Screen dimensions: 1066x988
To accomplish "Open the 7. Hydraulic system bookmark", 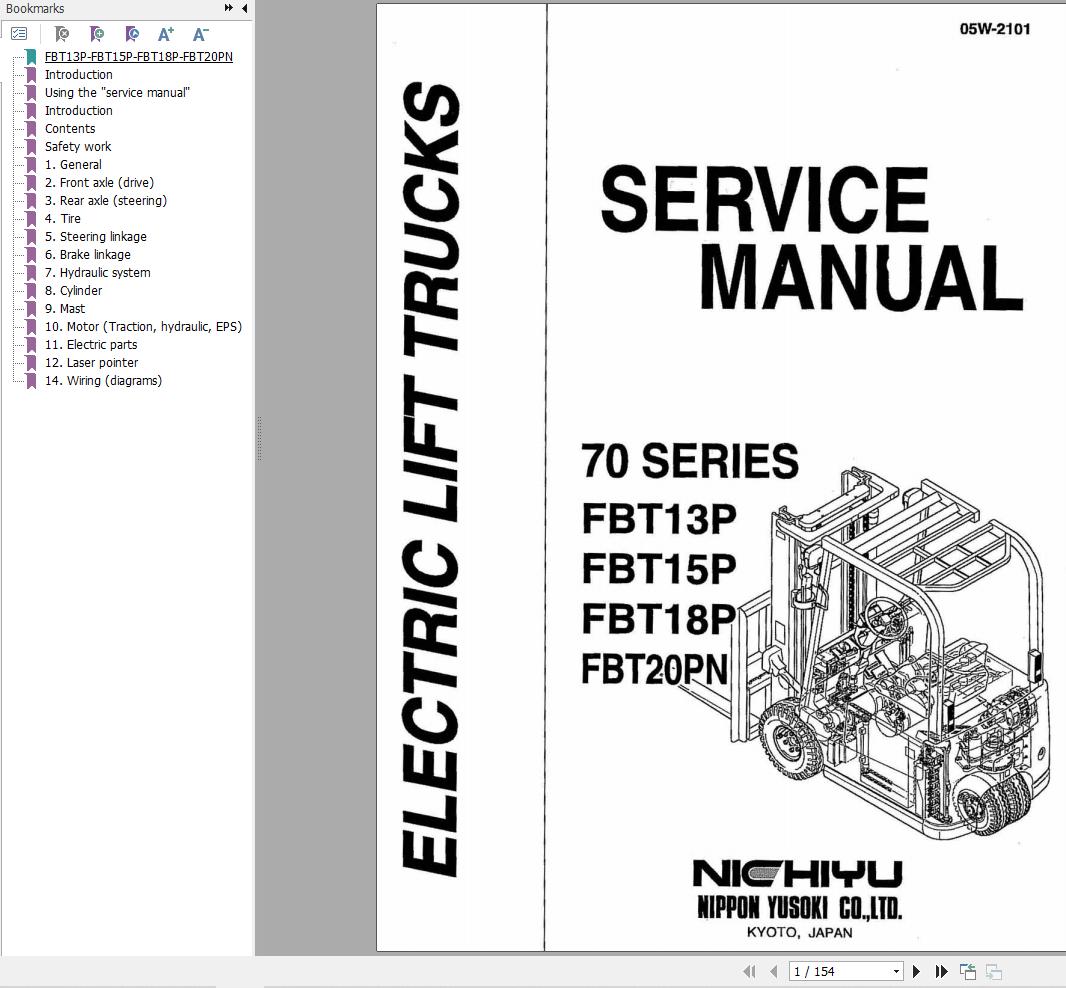I will pyautogui.click(x=97, y=273).
